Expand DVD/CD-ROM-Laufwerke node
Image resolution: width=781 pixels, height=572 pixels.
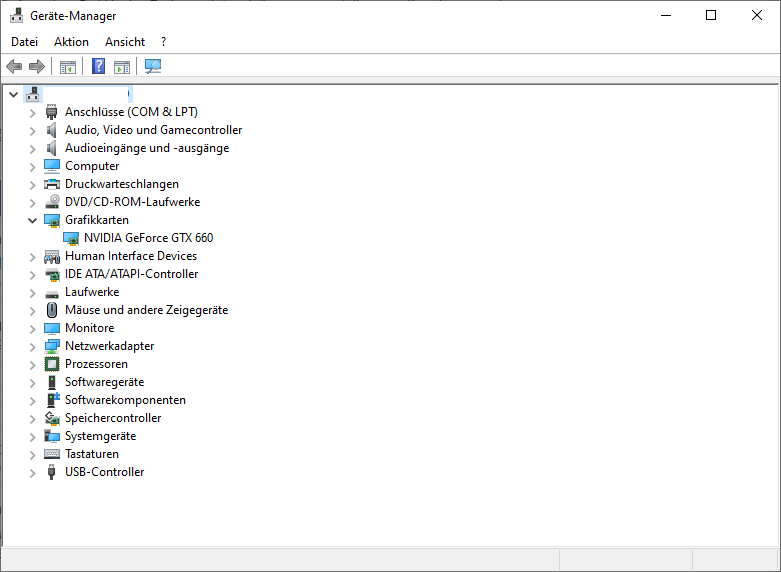coord(33,202)
